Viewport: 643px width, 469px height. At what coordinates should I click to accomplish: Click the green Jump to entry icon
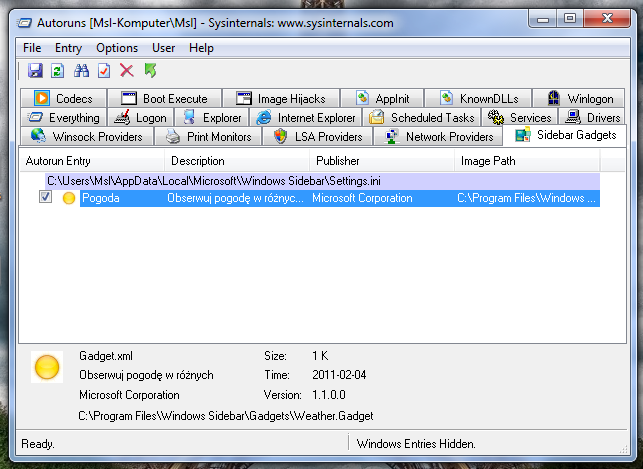pyautogui.click(x=150, y=71)
